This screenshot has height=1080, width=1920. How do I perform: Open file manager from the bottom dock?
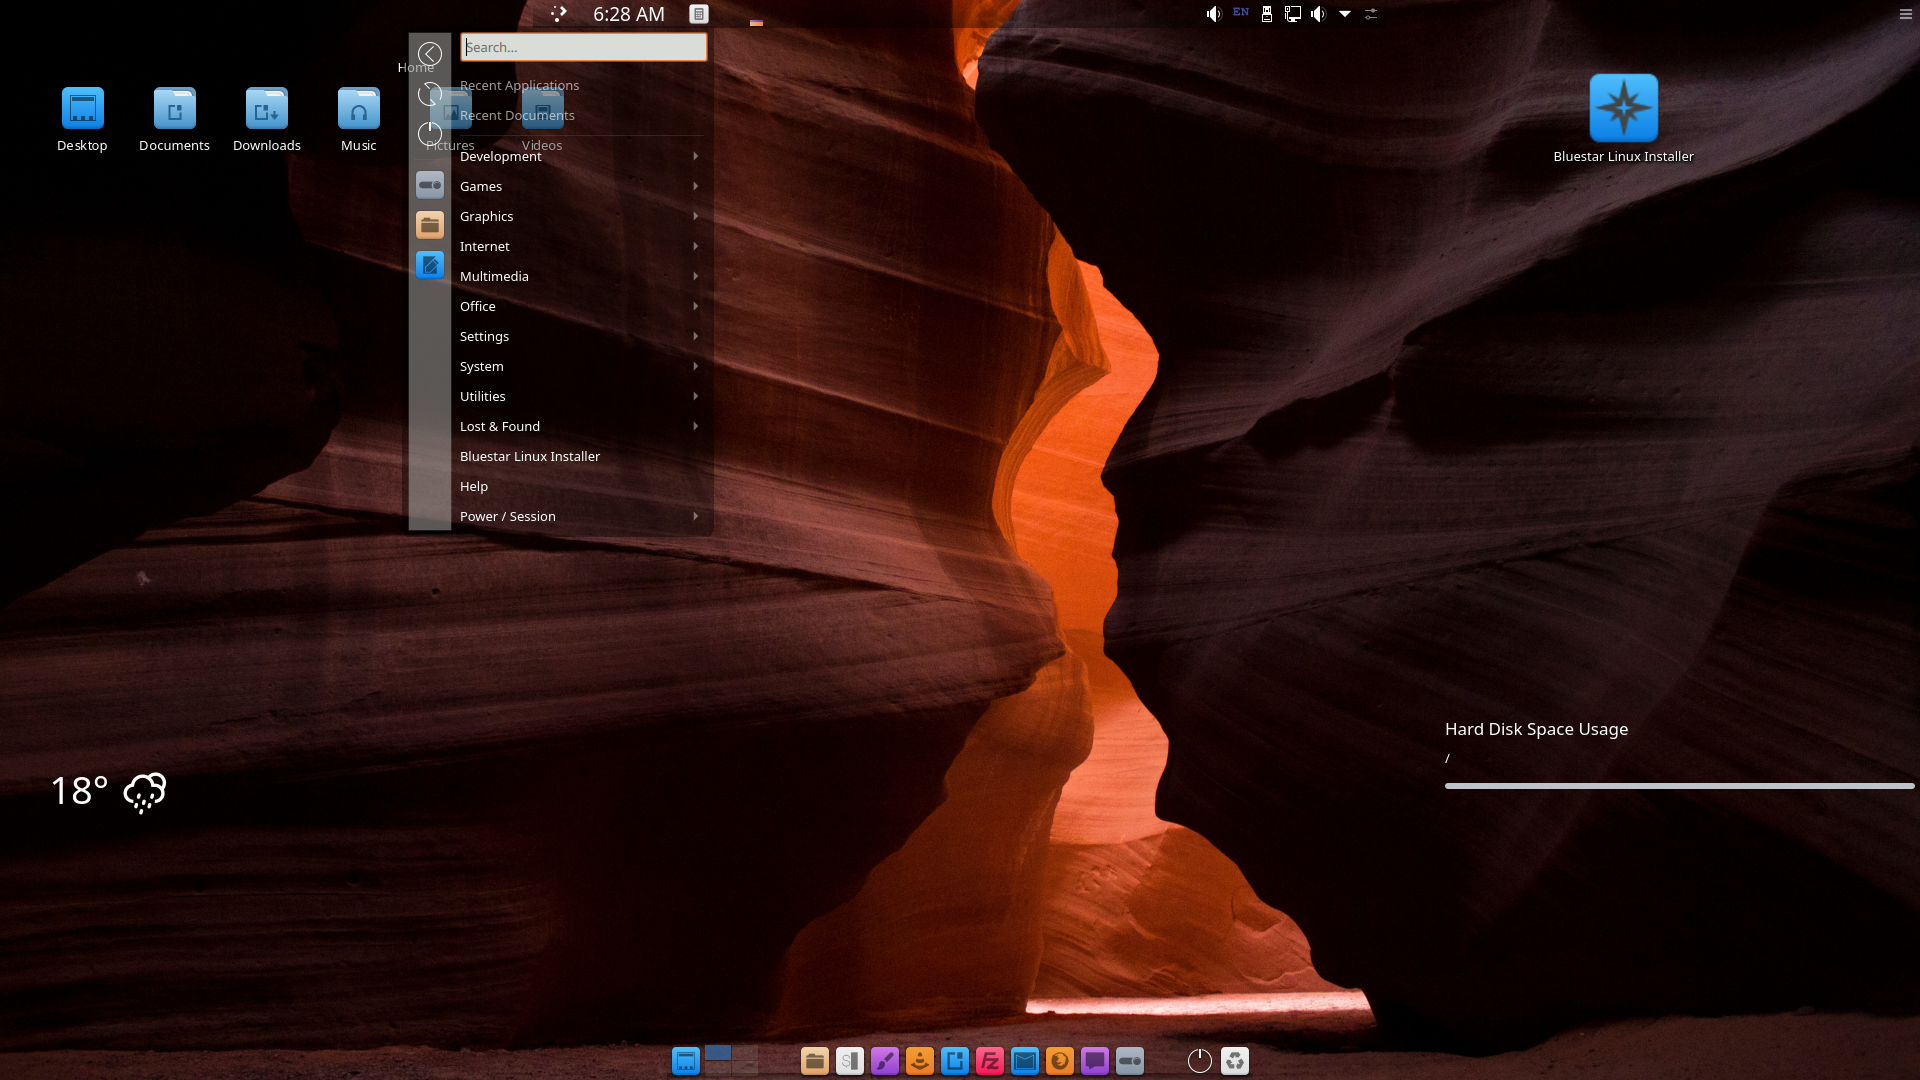pos(815,1061)
